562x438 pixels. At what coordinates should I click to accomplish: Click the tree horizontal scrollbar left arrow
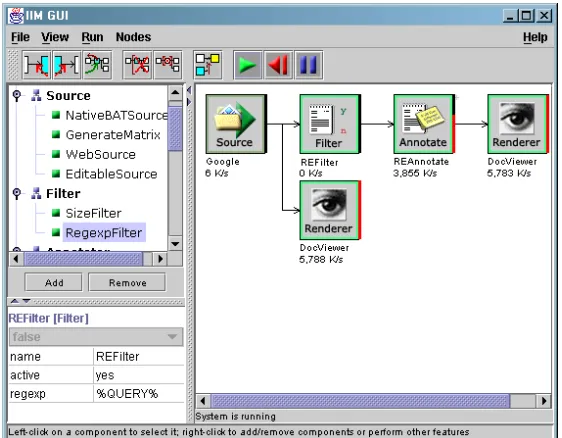pos(16,258)
